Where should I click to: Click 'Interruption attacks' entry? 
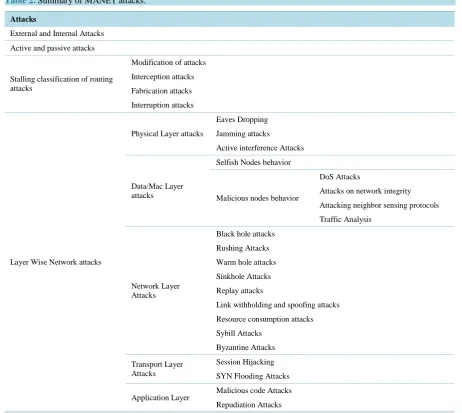tap(162, 105)
